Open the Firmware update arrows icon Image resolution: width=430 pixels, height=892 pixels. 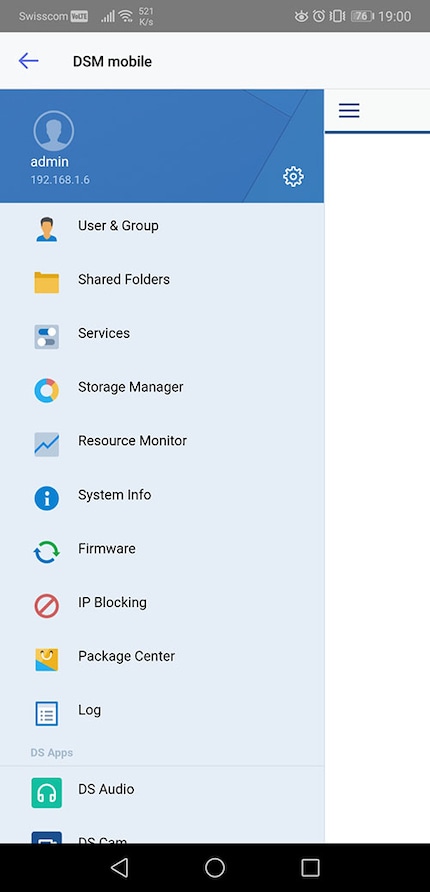coord(47,552)
